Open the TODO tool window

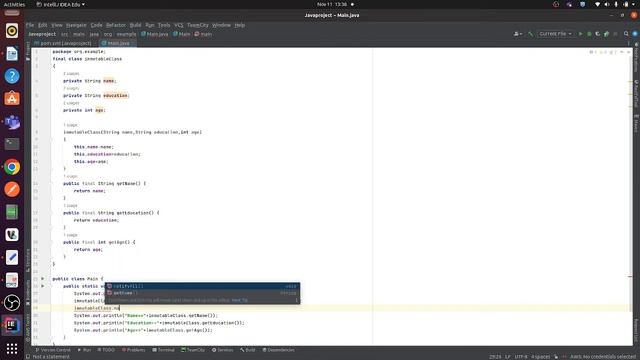click(x=106, y=350)
